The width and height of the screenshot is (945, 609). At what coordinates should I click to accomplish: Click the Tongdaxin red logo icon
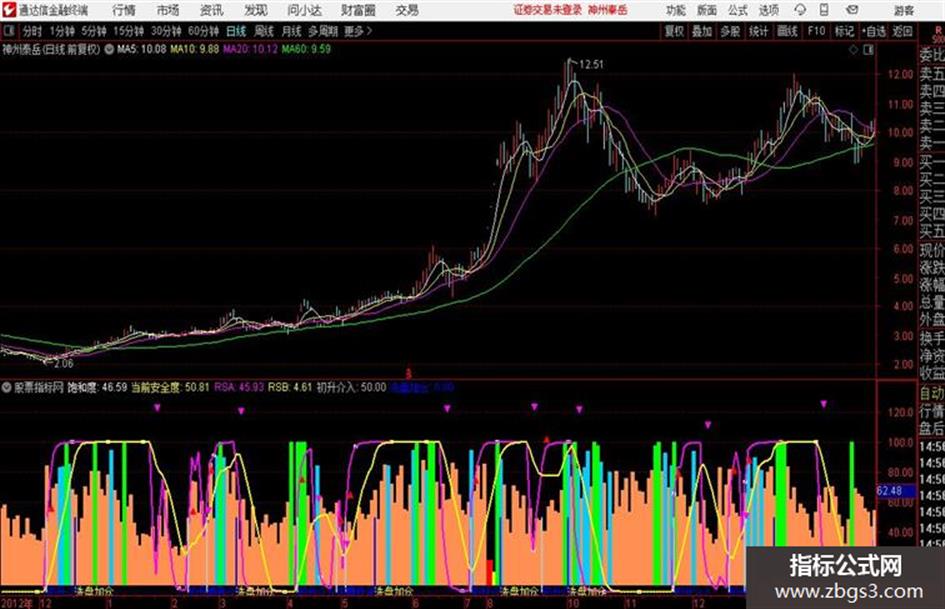[8, 10]
